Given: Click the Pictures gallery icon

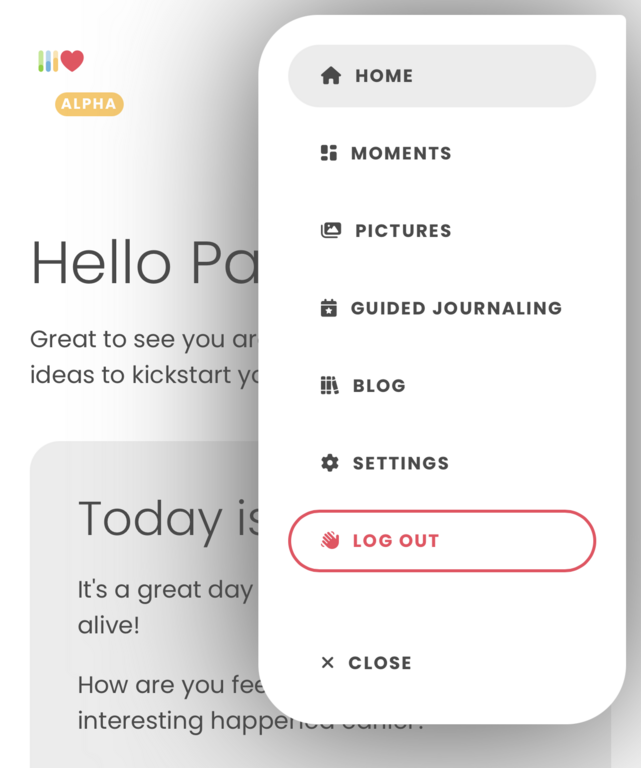Looking at the screenshot, I should 331,230.
